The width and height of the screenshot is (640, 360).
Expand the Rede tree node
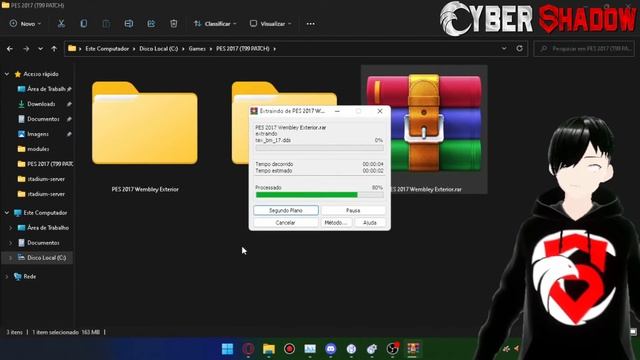7,277
